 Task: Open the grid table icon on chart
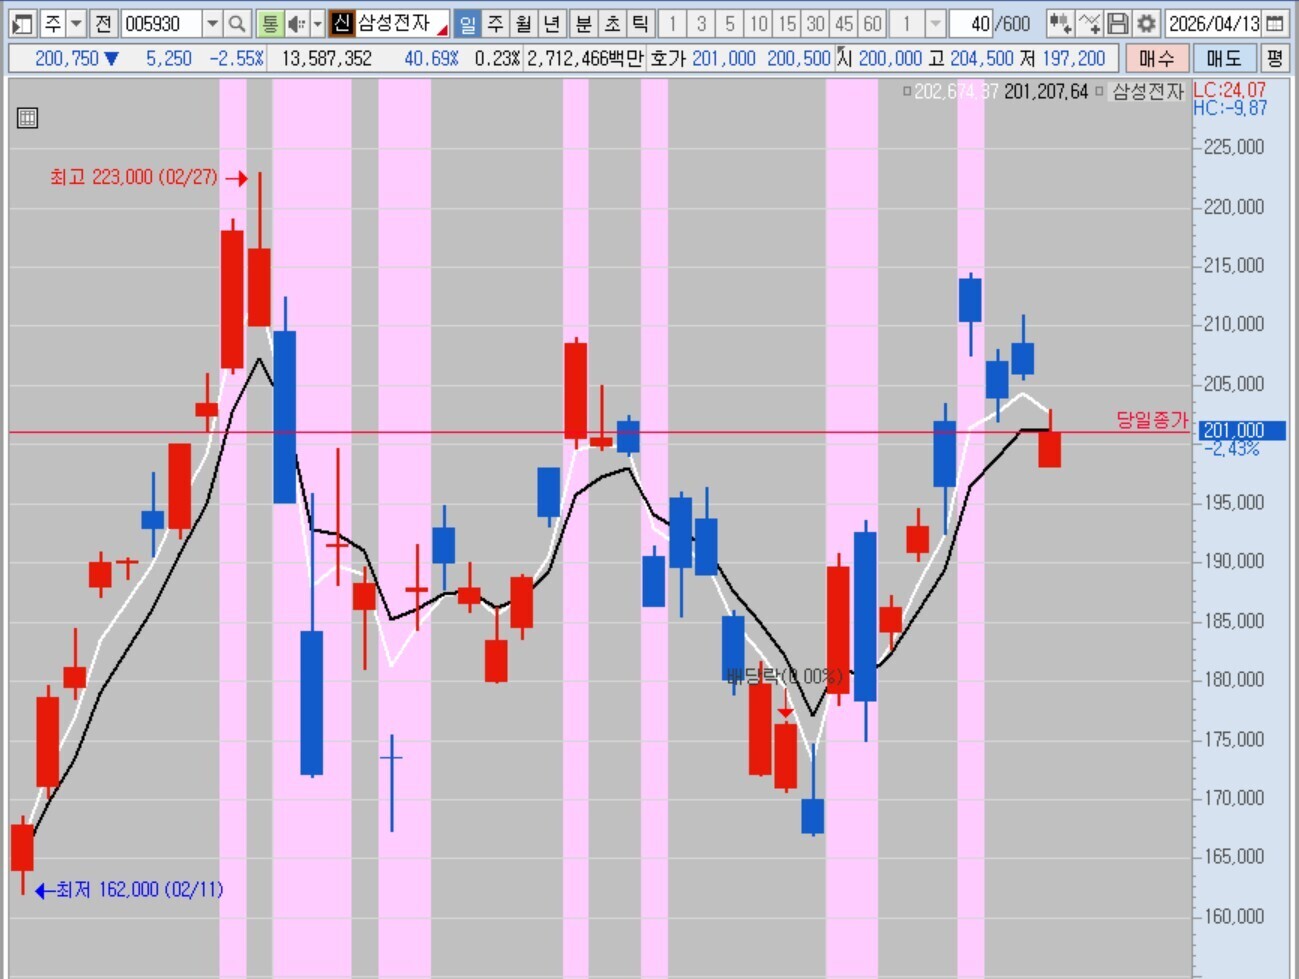tap(27, 118)
